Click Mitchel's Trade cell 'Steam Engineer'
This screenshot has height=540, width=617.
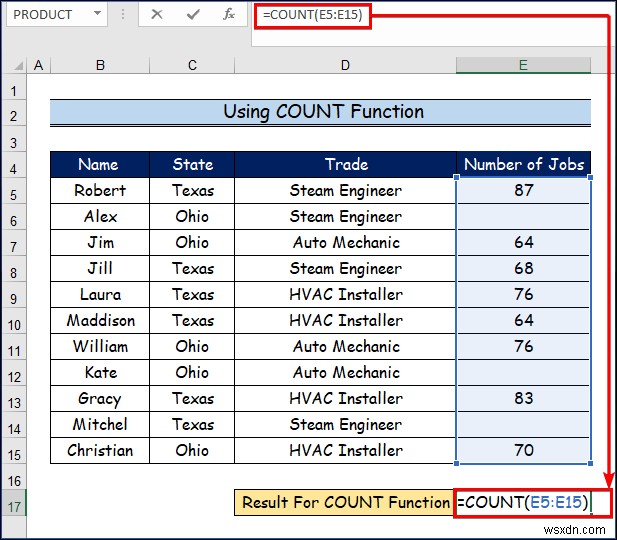coord(345,424)
